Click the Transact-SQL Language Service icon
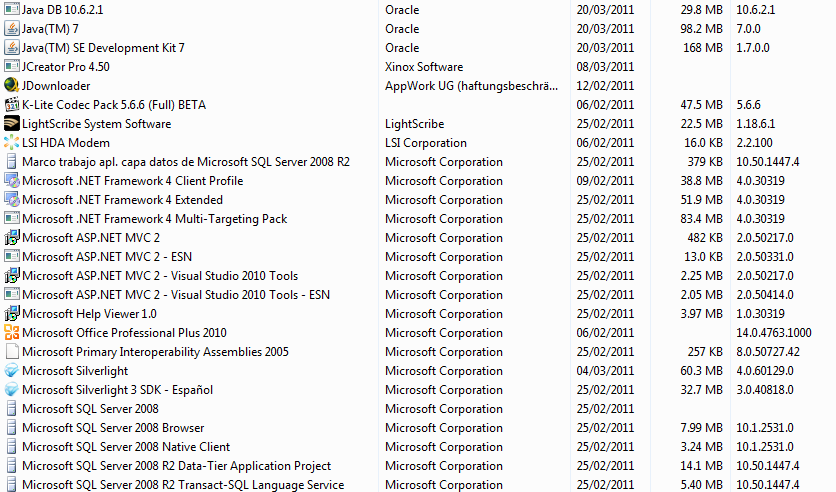 click(11, 485)
